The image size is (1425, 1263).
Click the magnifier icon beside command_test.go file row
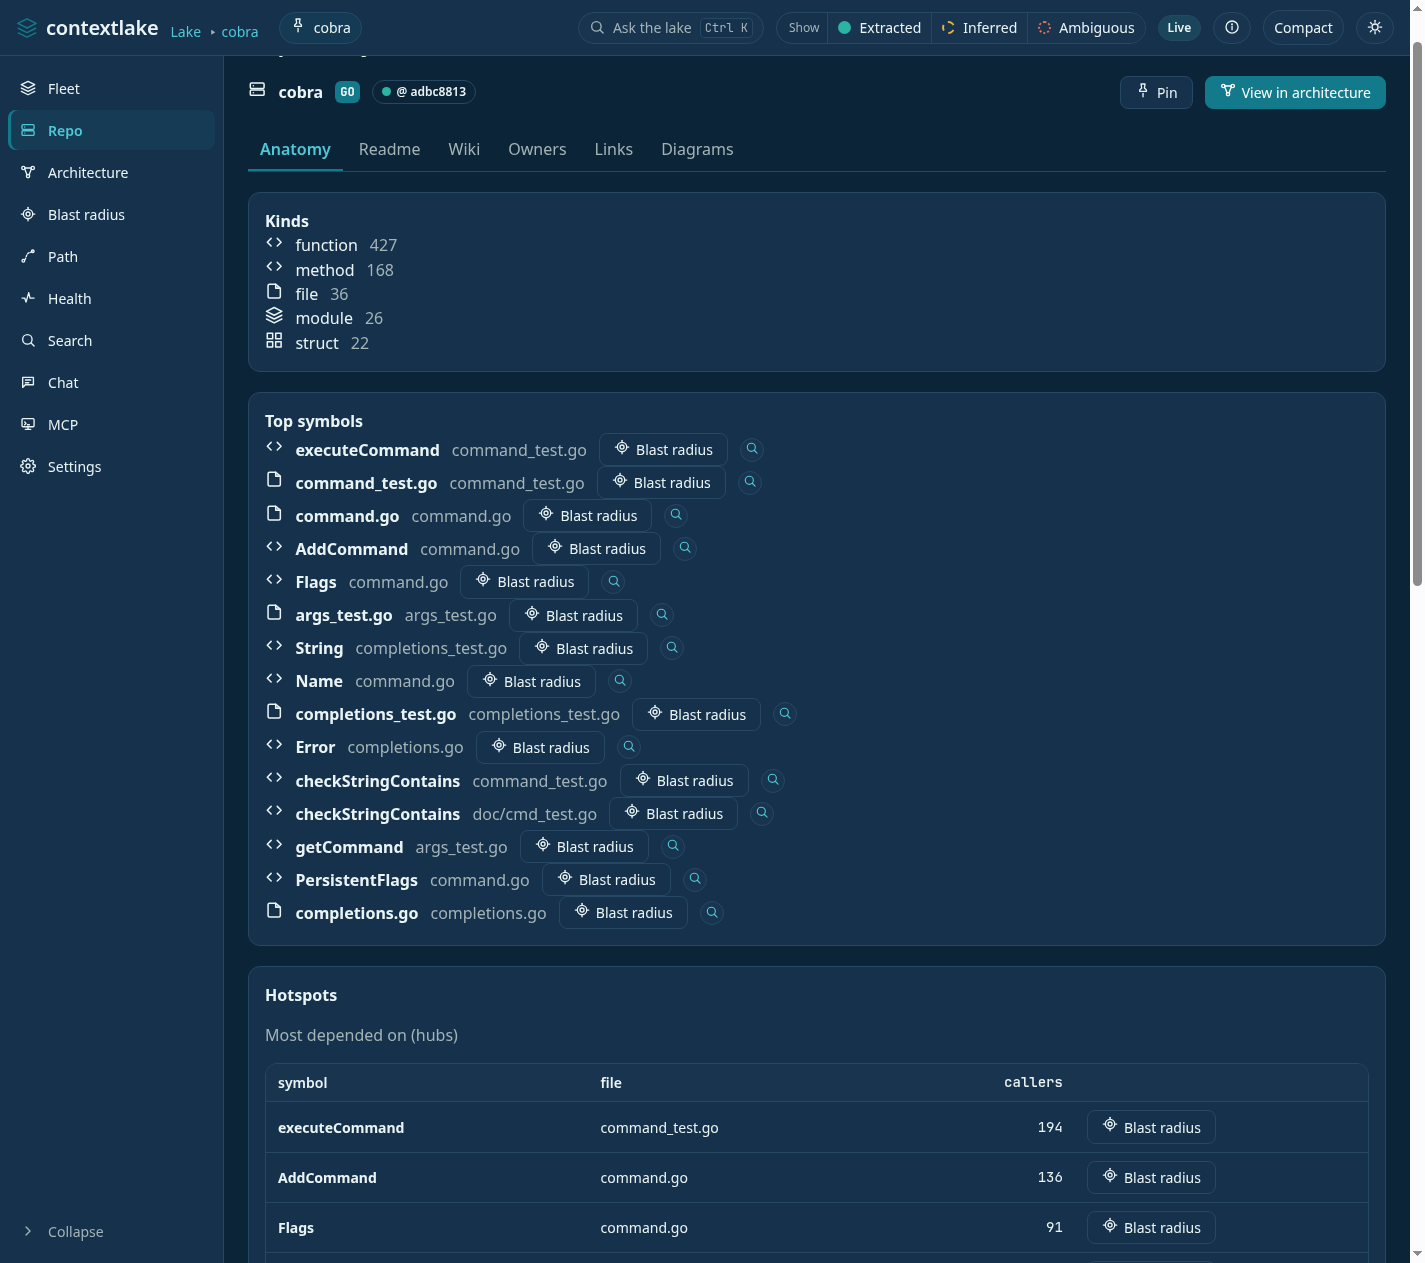point(750,482)
